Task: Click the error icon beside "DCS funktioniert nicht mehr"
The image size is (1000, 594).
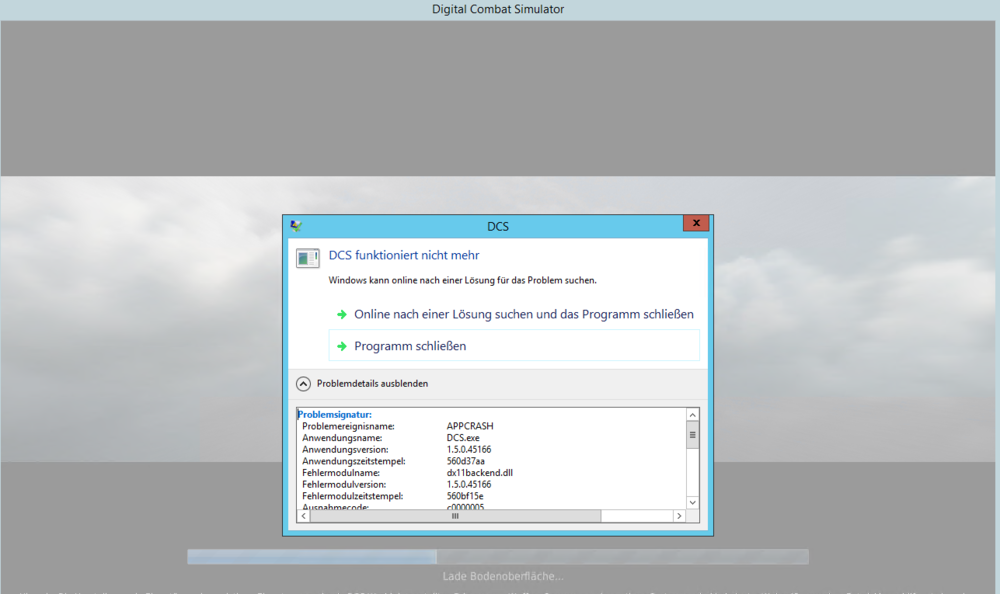Action: [x=307, y=257]
